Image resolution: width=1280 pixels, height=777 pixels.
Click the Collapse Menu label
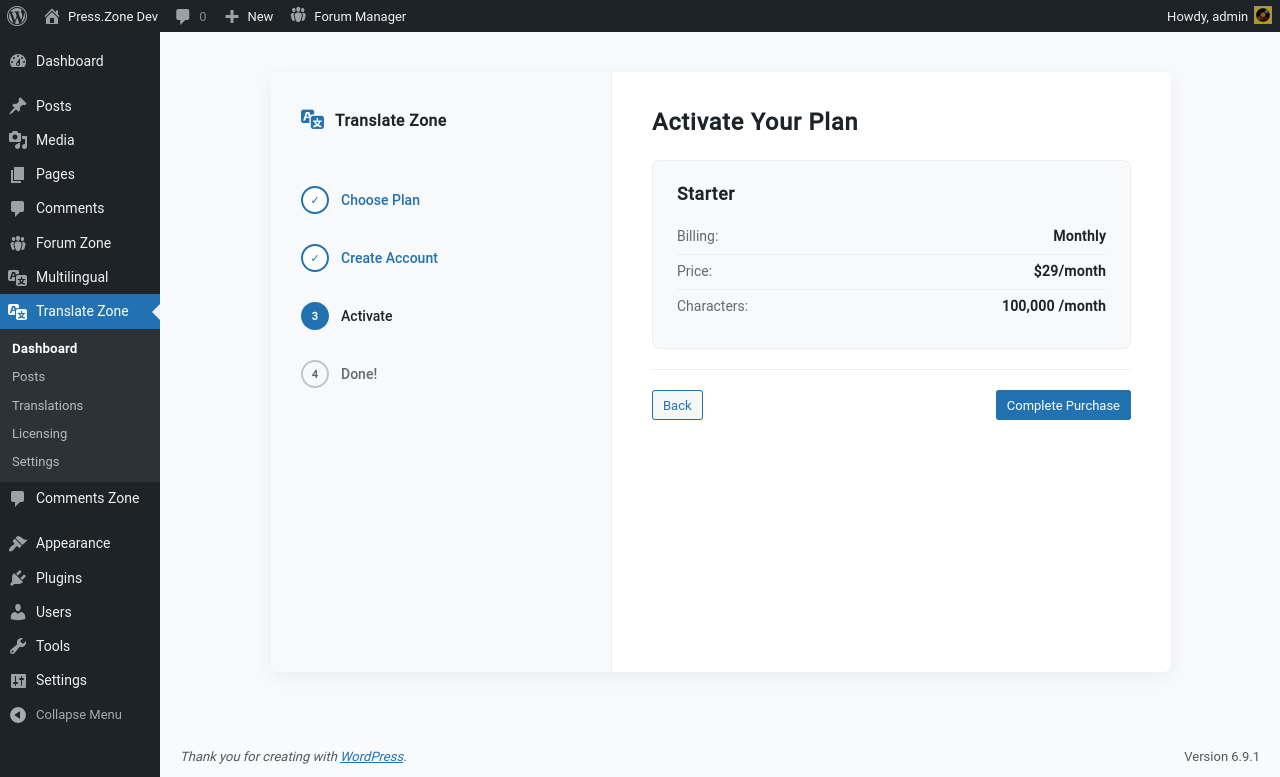[x=79, y=715]
